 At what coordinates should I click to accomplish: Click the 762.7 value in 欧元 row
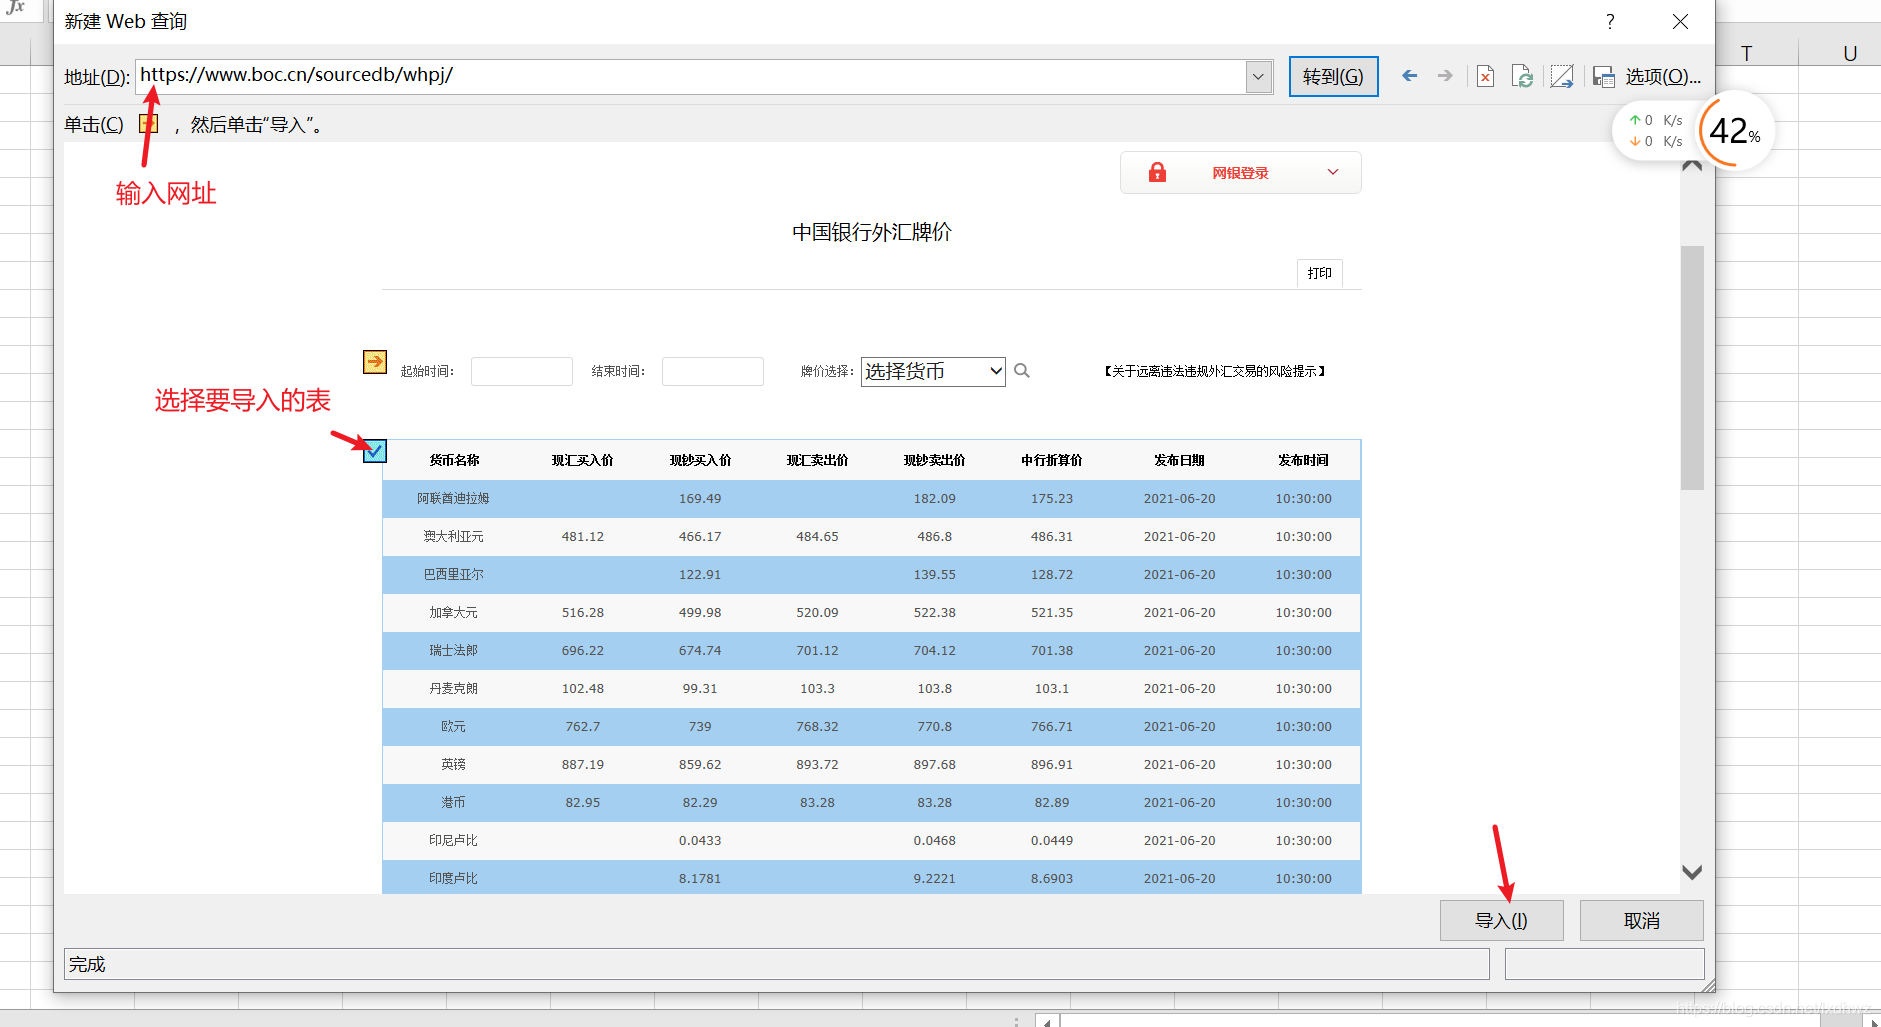point(582,726)
